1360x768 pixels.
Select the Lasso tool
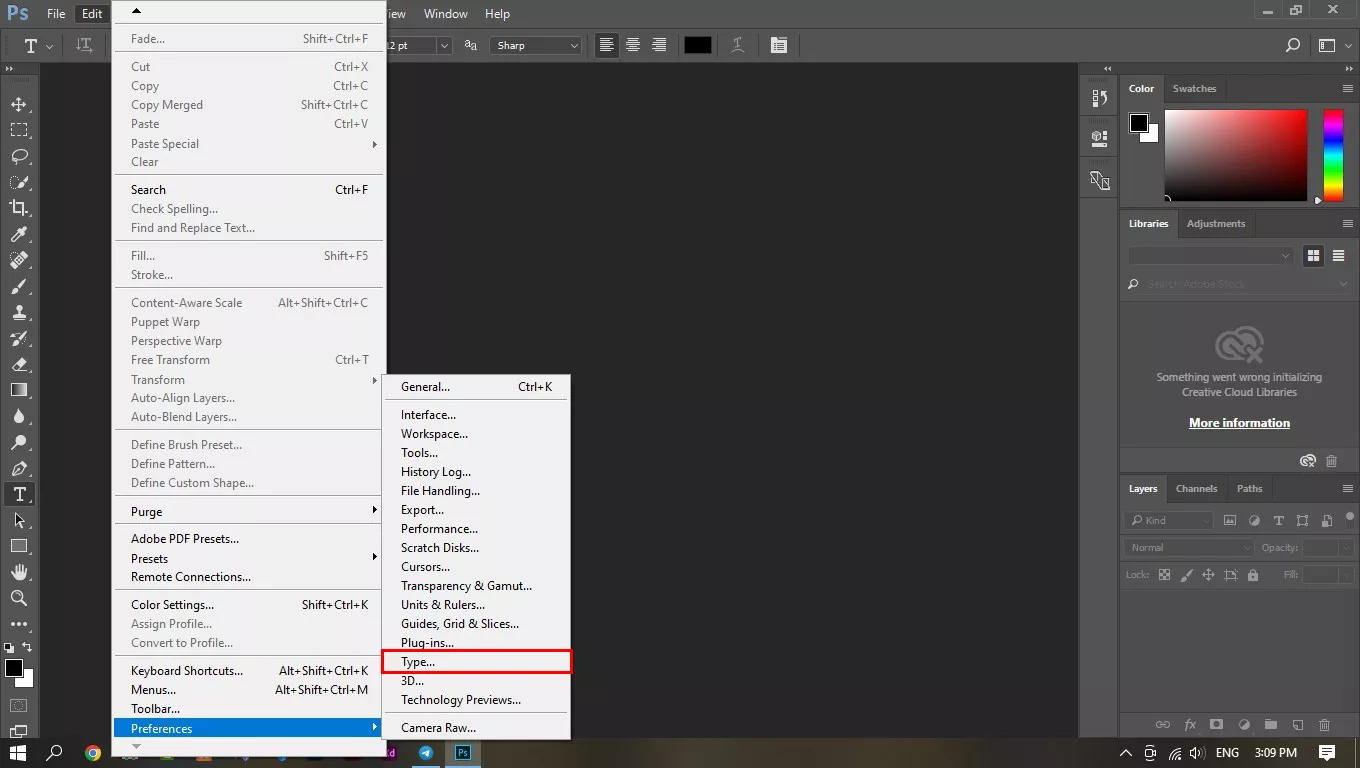(x=19, y=156)
